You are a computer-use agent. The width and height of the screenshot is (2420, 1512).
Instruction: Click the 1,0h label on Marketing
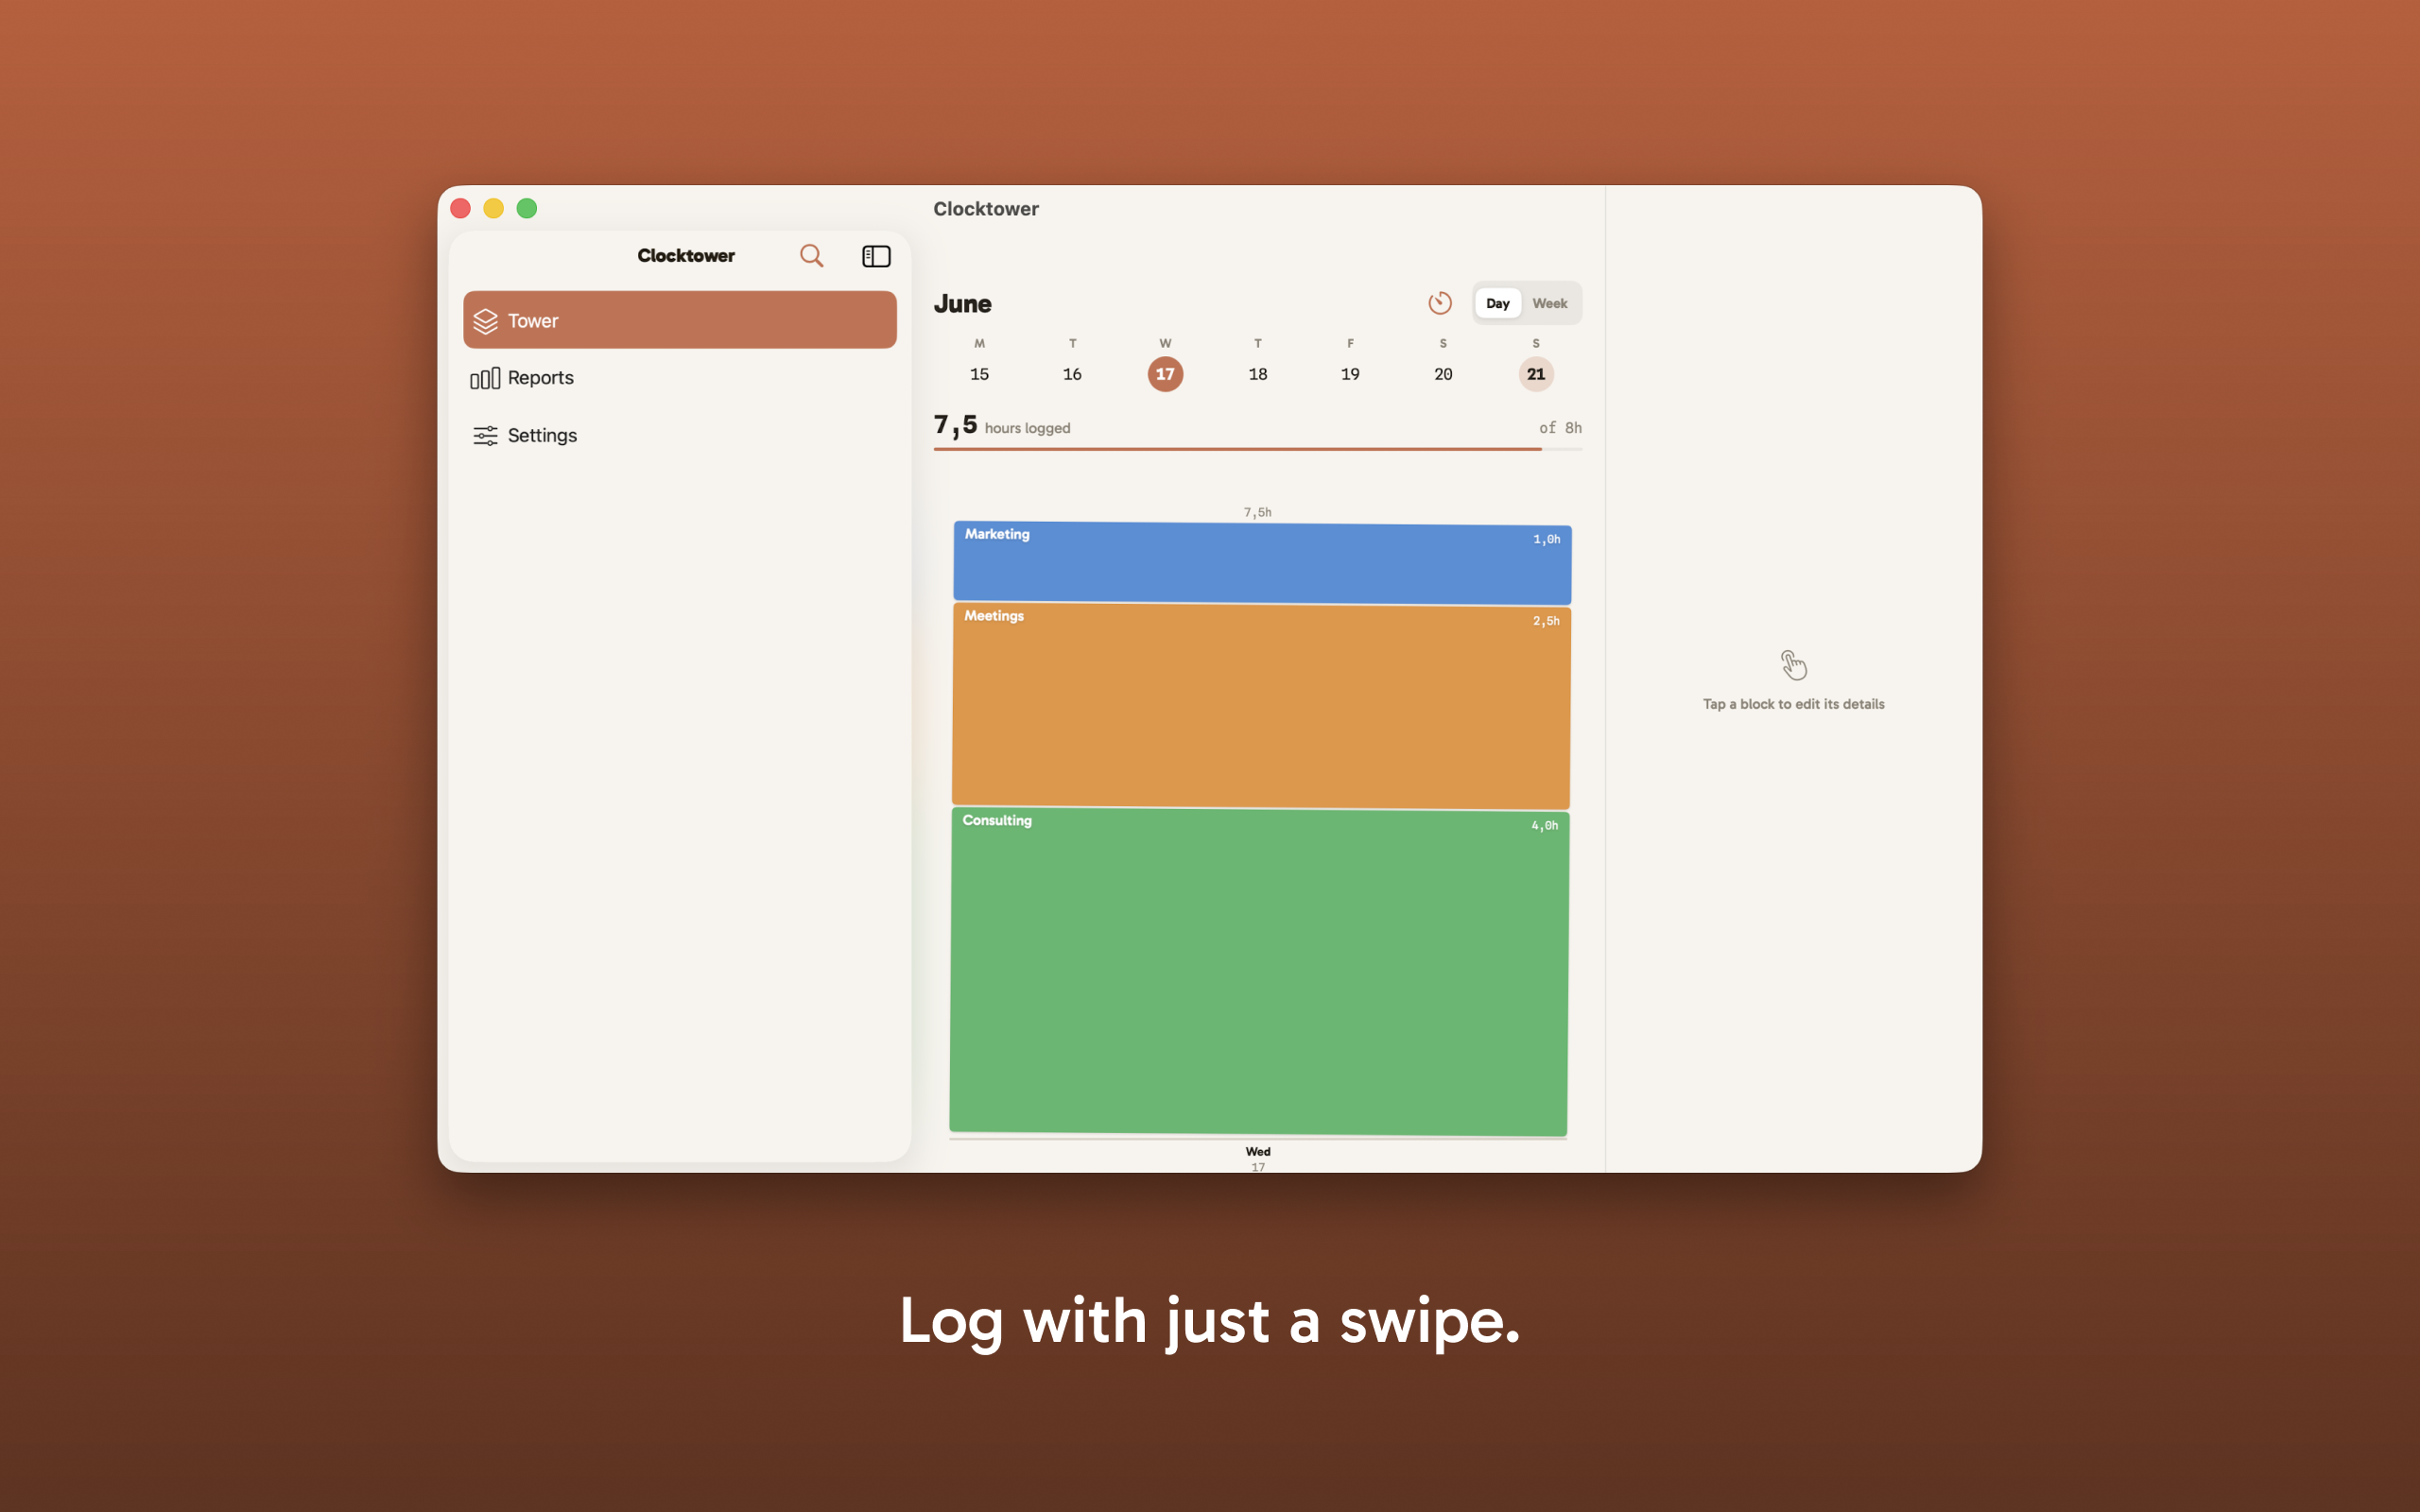coord(1546,539)
